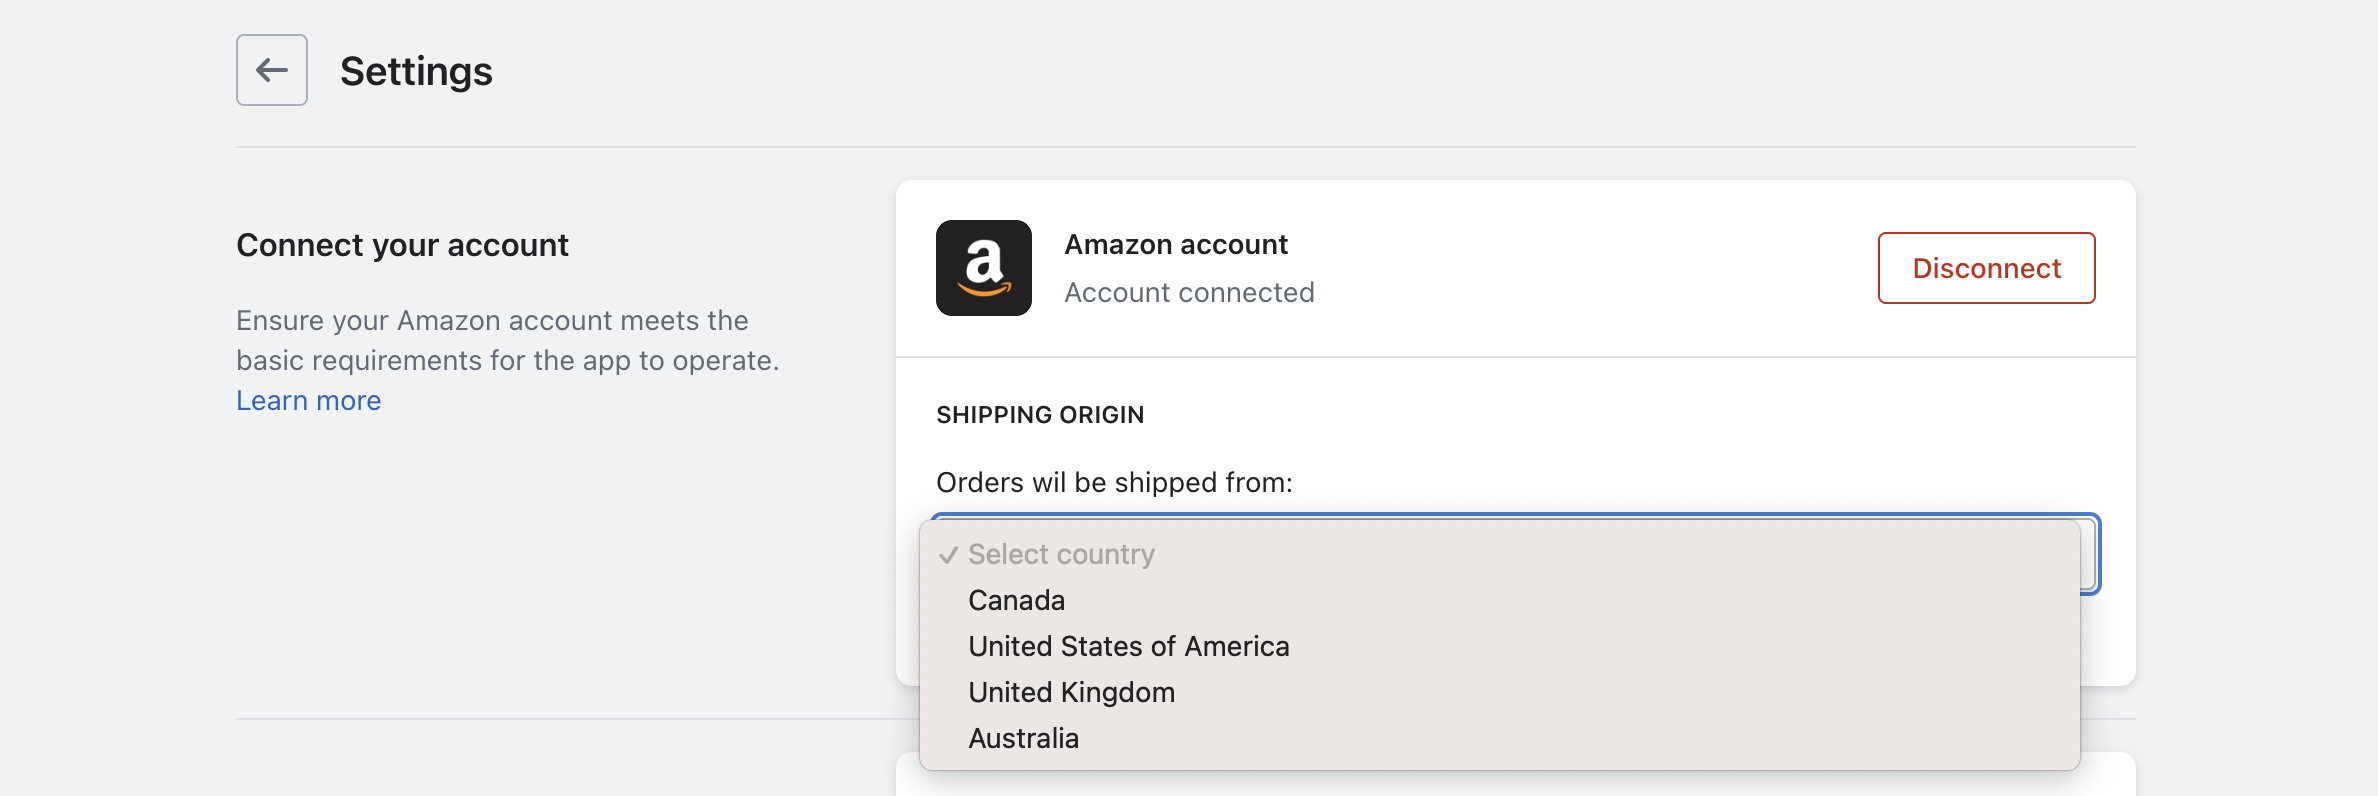Click the Settings page title
The height and width of the screenshot is (796, 2378).
tap(416, 71)
